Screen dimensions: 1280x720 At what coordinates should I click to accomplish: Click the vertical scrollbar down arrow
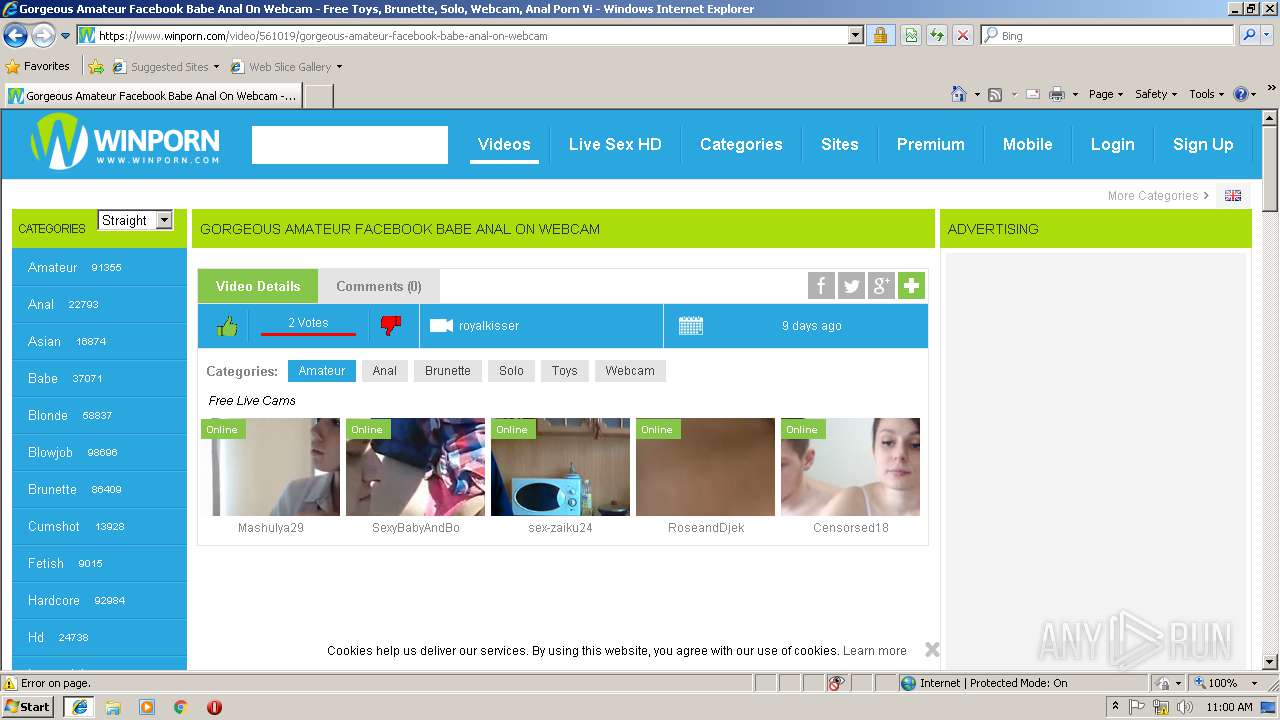pyautogui.click(x=1270, y=662)
